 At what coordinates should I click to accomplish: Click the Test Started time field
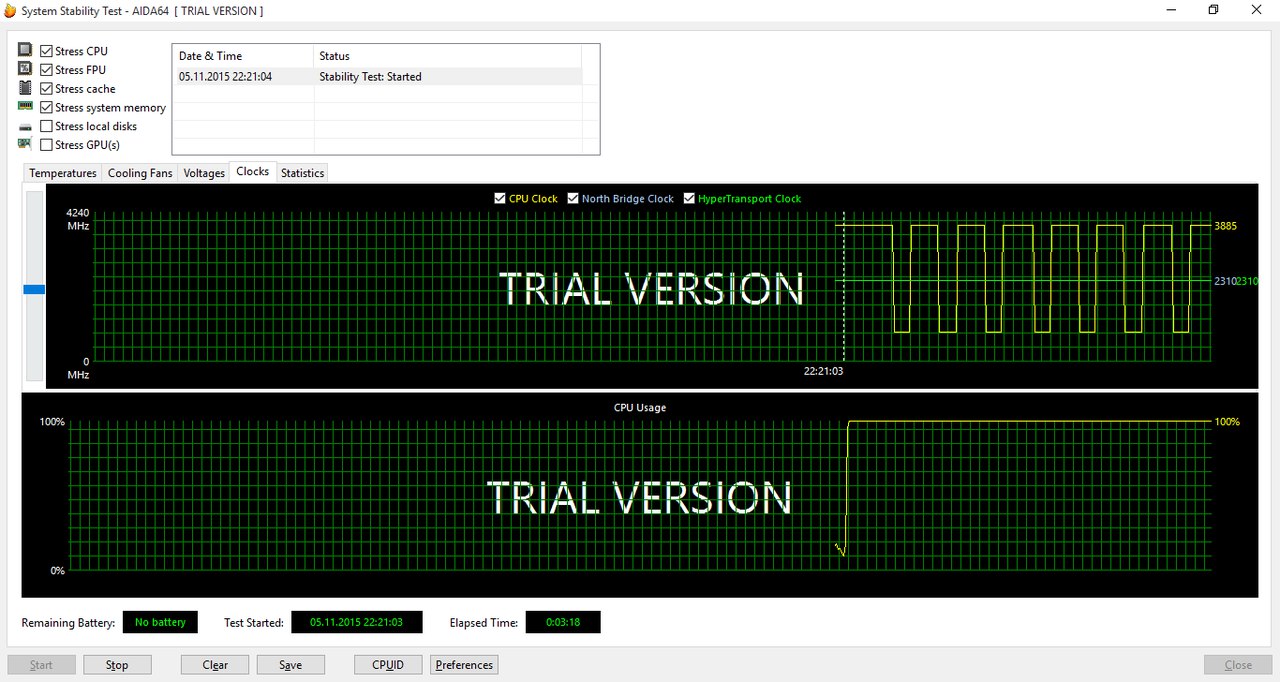pos(357,622)
